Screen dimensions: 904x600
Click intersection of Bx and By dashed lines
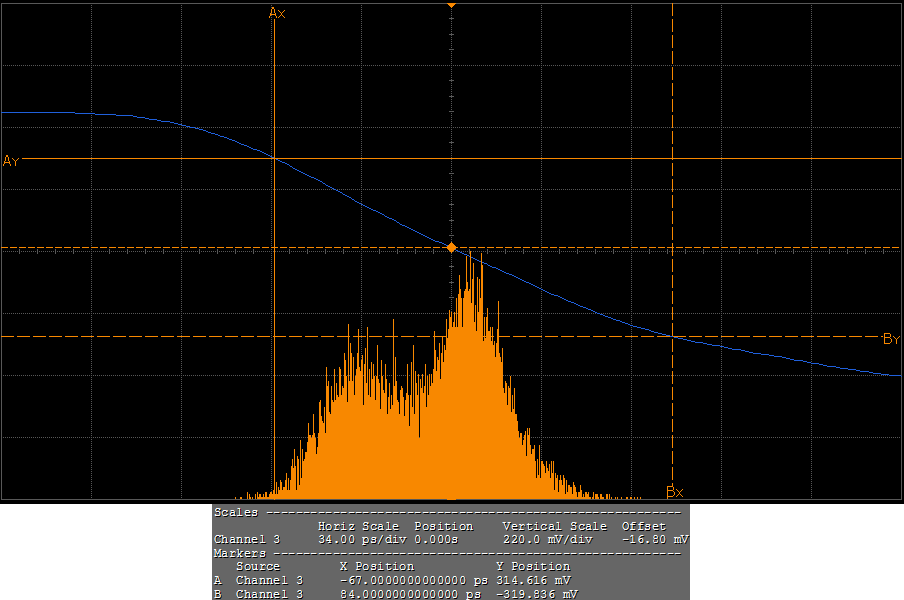672,337
